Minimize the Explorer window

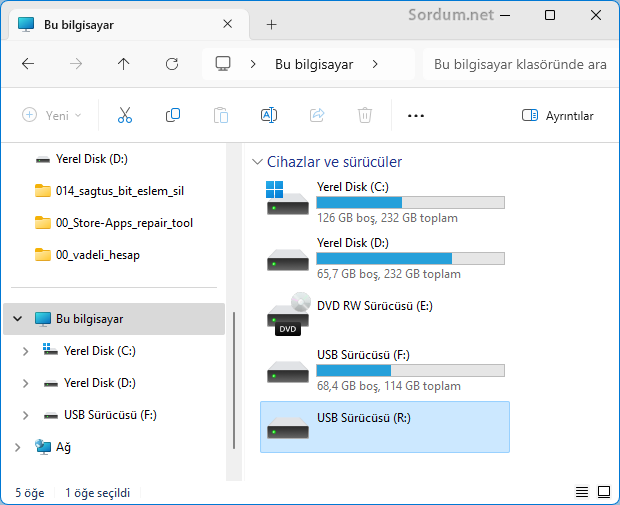click(505, 16)
